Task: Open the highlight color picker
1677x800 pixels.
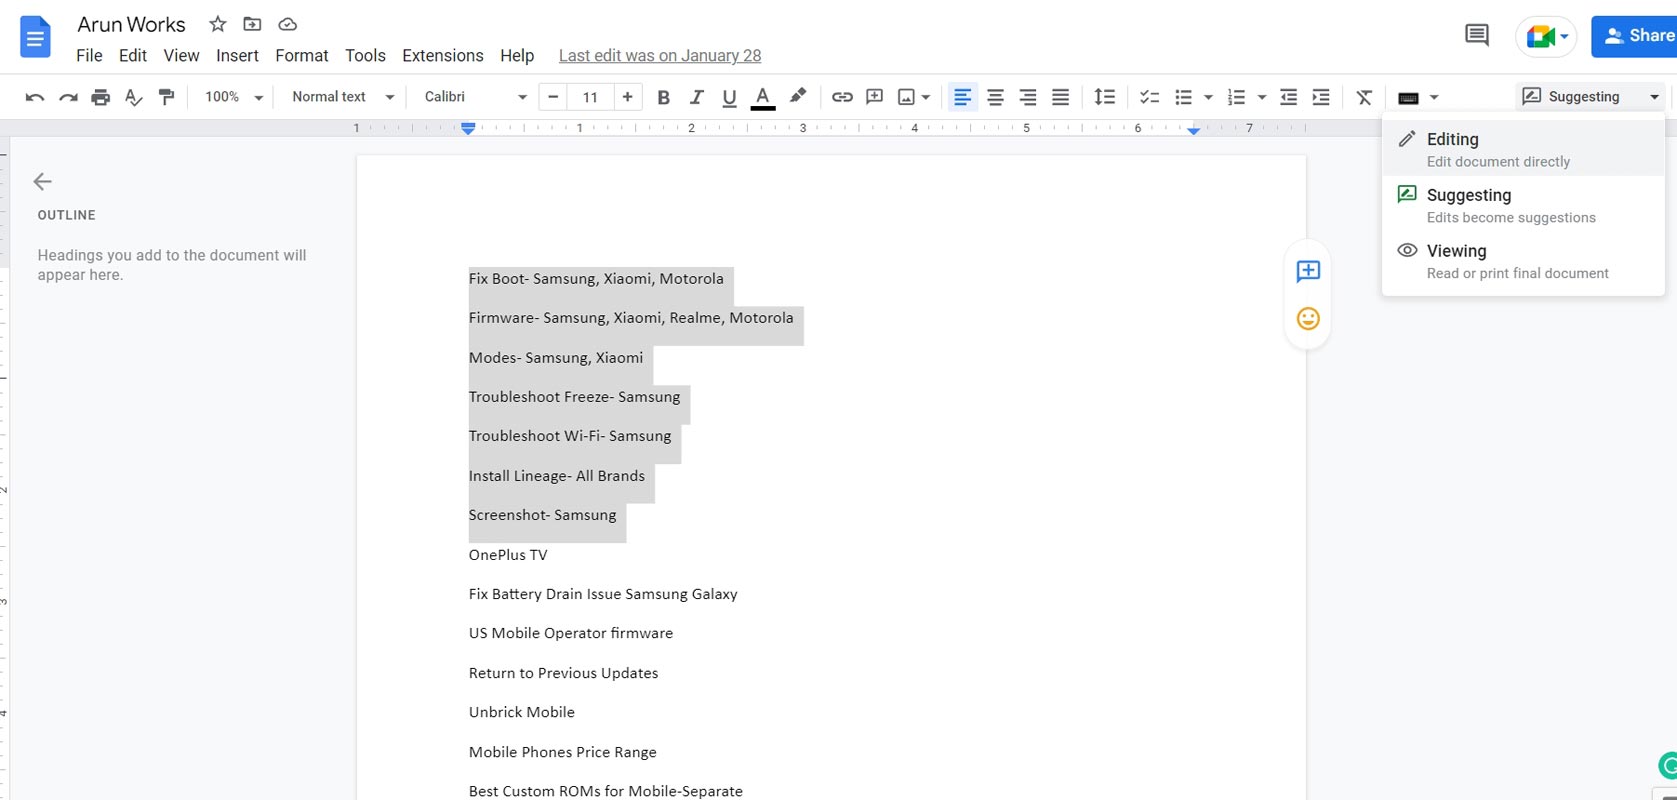Action: coord(797,97)
